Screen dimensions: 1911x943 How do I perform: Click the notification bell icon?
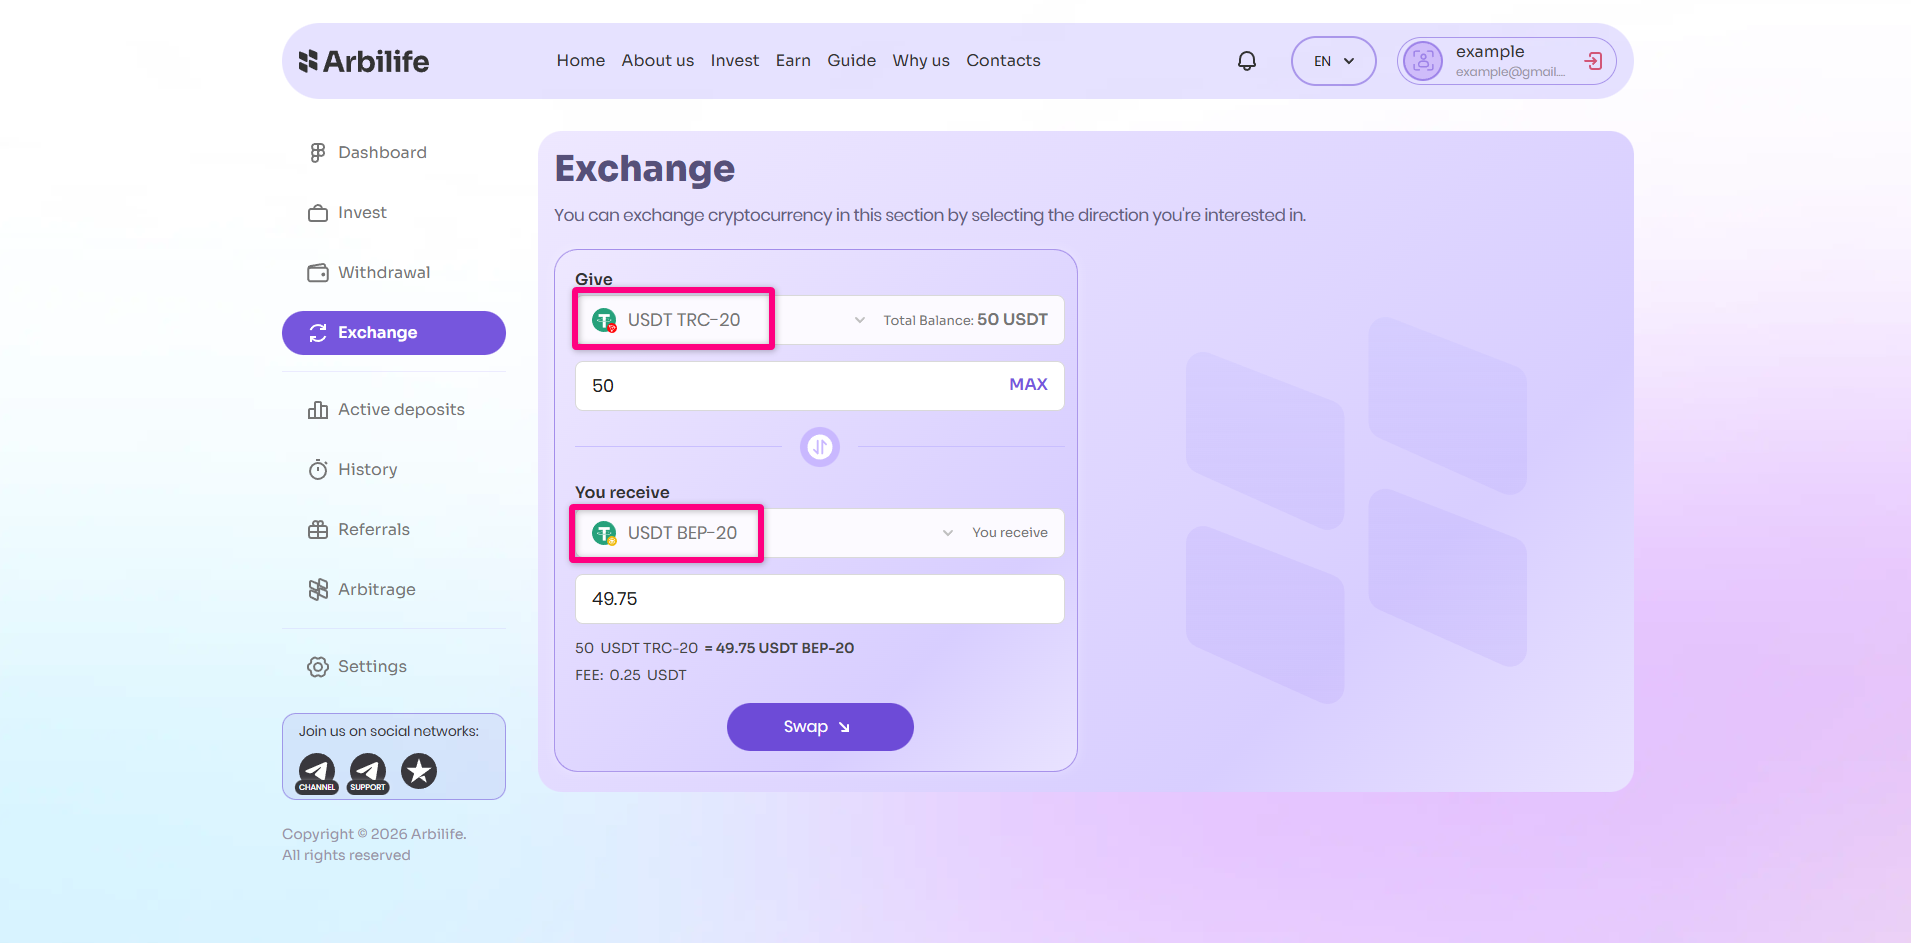1247,61
